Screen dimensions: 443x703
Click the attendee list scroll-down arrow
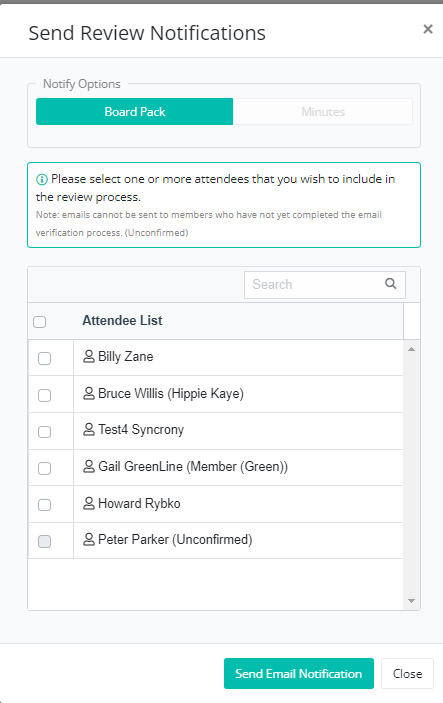(411, 601)
